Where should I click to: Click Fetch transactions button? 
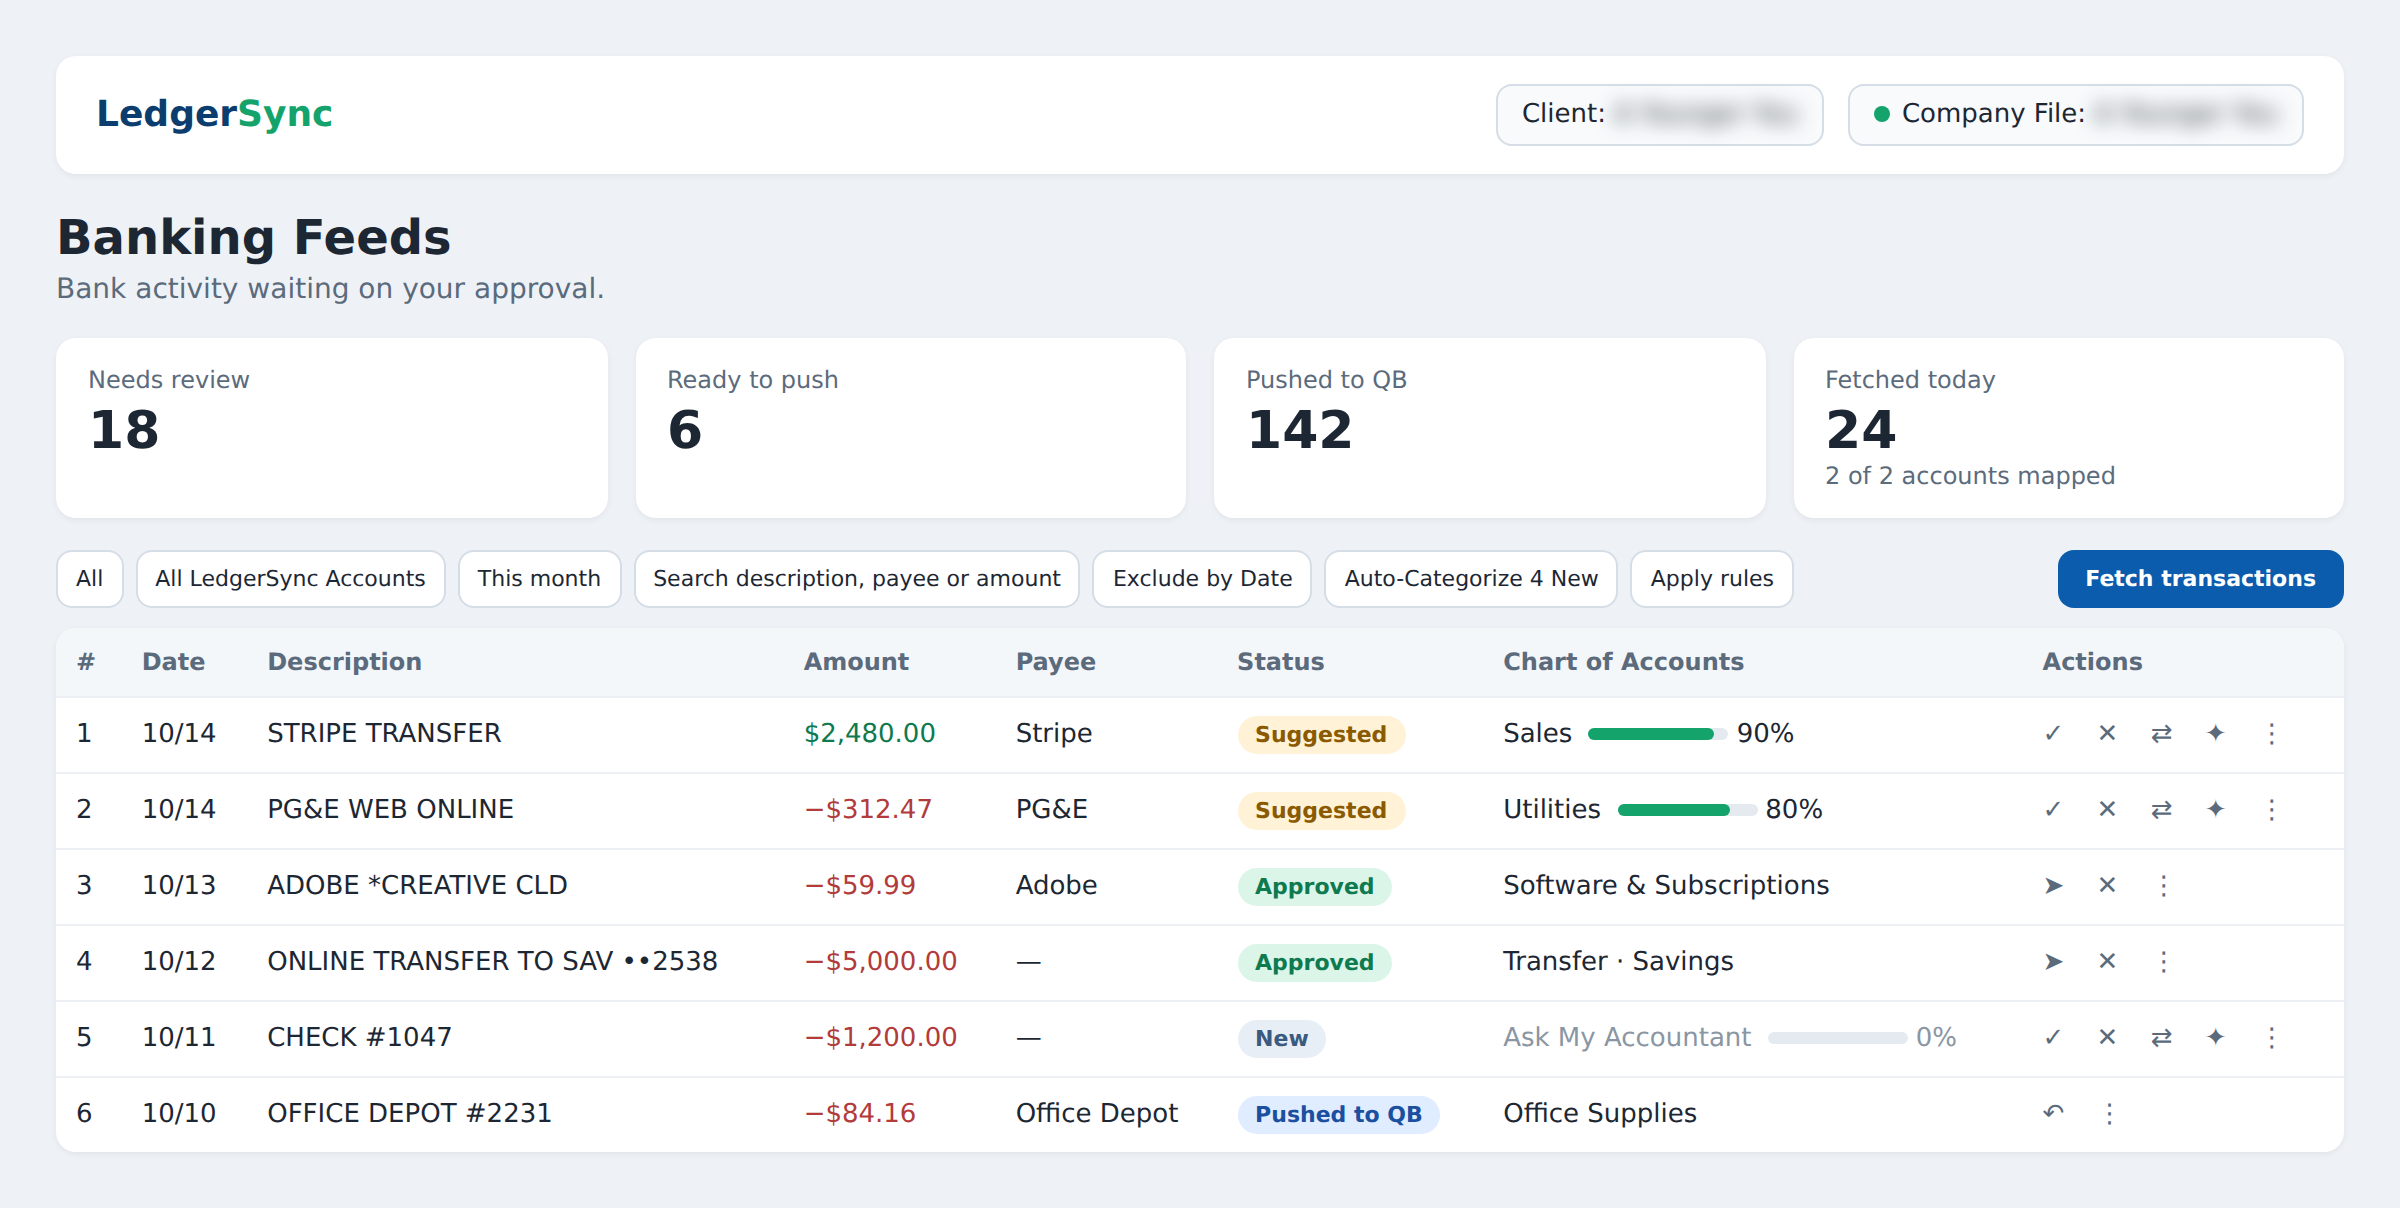point(2200,578)
